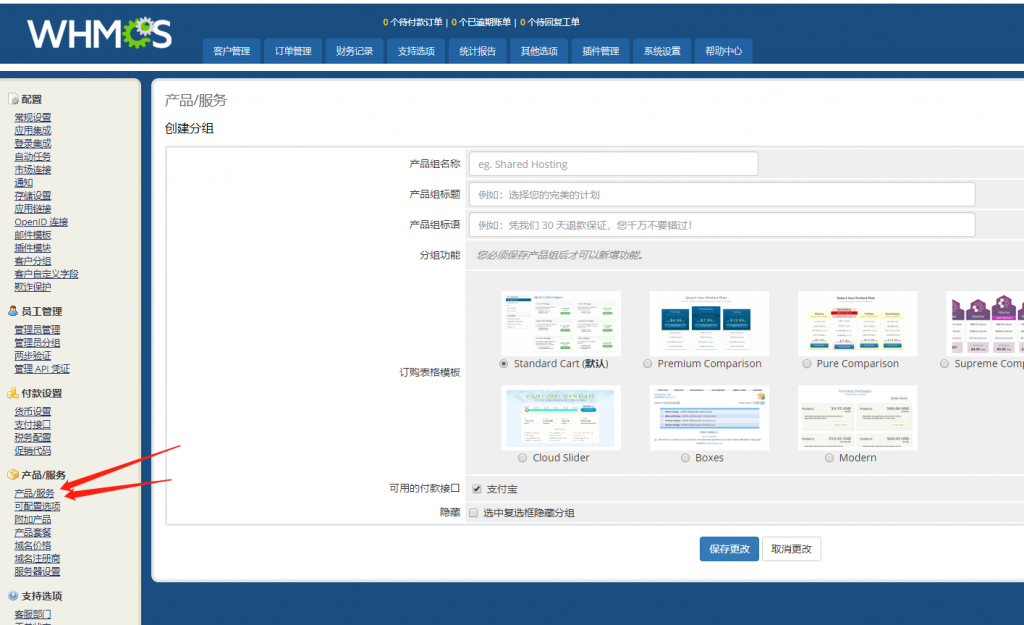Click the WHMCS logo
Viewport: 1024px width, 625px height.
pyautogui.click(x=99, y=34)
